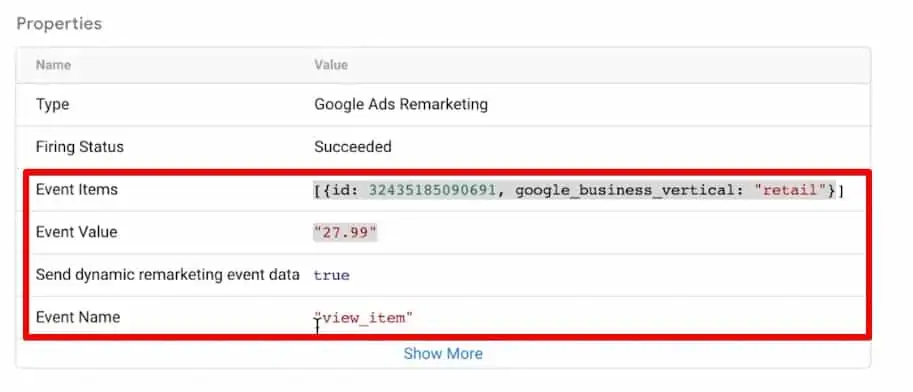Select the Event Value row label
This screenshot has height=392, width=913.
pyautogui.click(x=76, y=232)
